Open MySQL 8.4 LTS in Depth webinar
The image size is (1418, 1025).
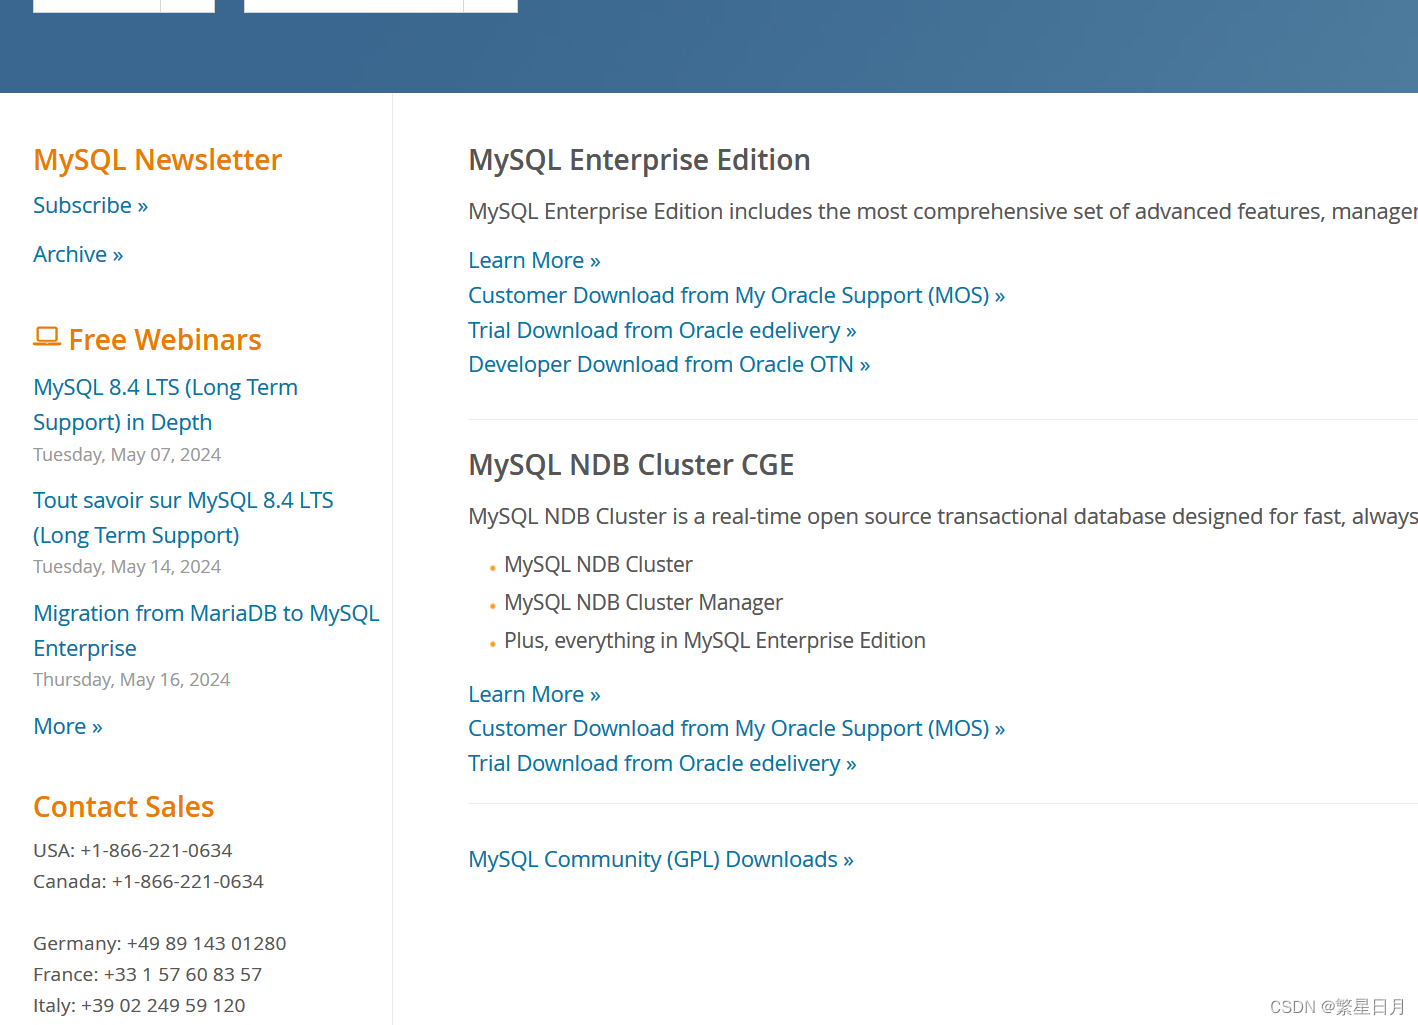pyautogui.click(x=165, y=404)
